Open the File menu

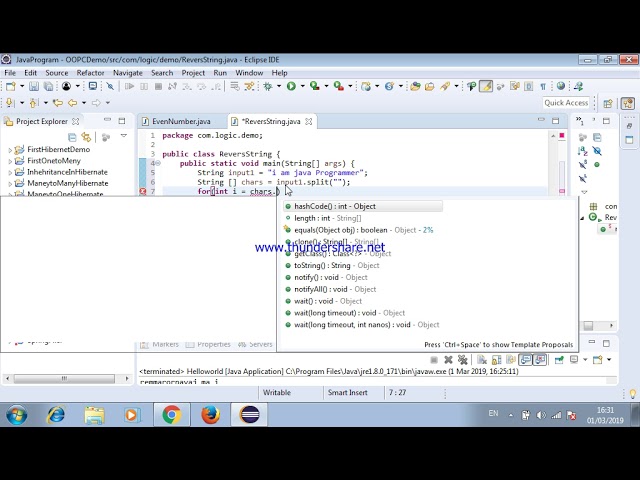pyautogui.click(x=10, y=73)
